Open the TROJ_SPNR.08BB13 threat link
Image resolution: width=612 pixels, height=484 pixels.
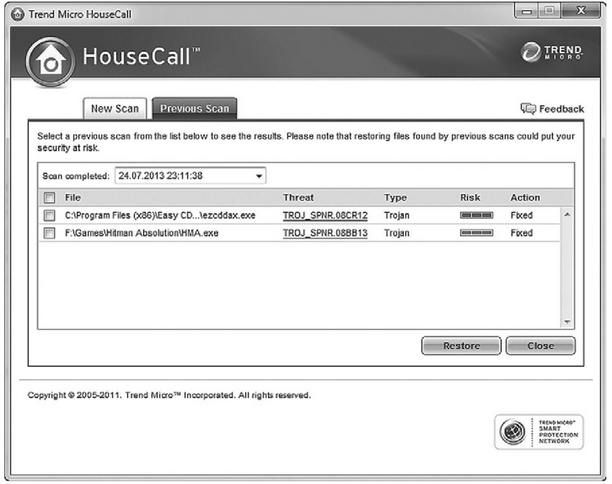(325, 233)
